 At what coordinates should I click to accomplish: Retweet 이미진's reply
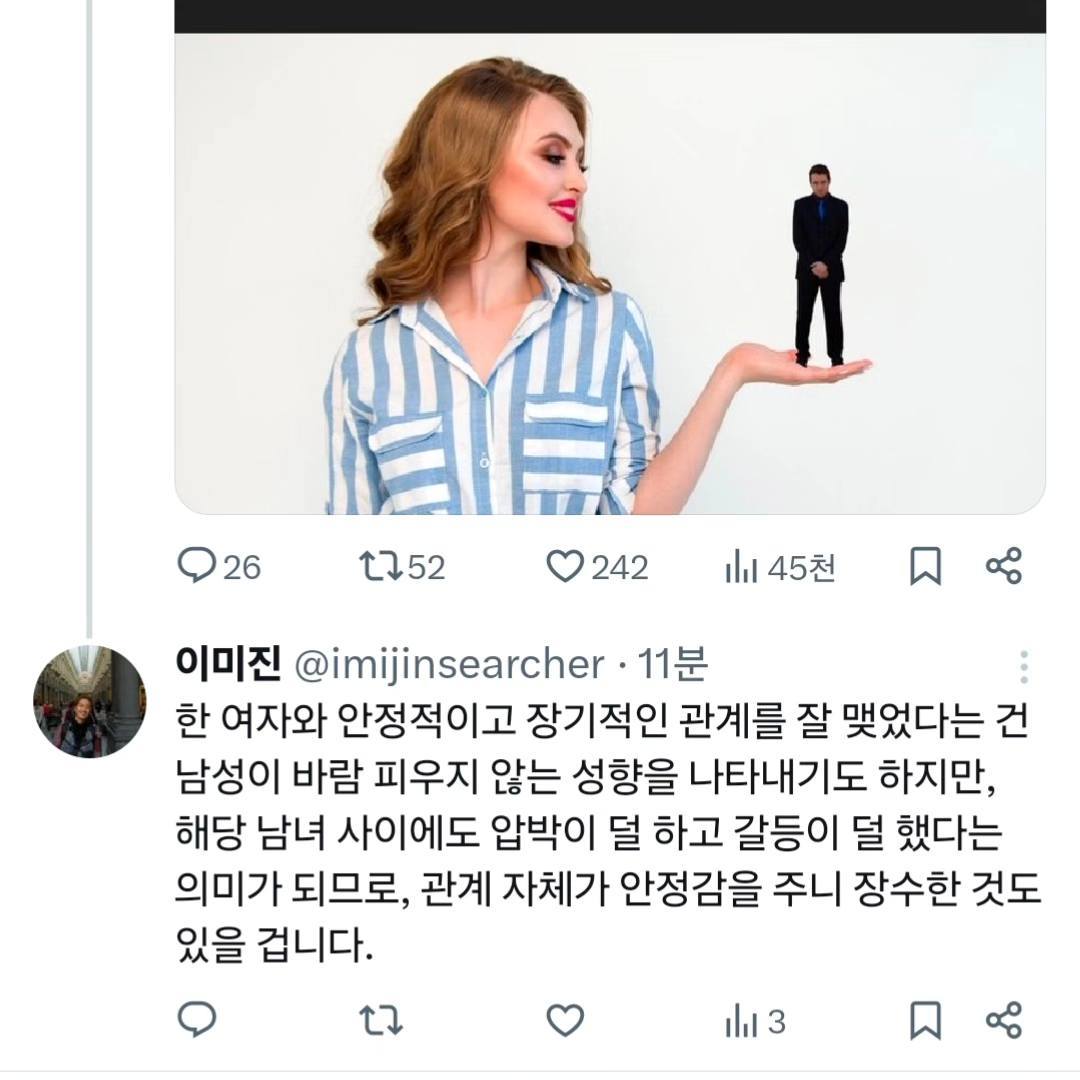tap(383, 1018)
